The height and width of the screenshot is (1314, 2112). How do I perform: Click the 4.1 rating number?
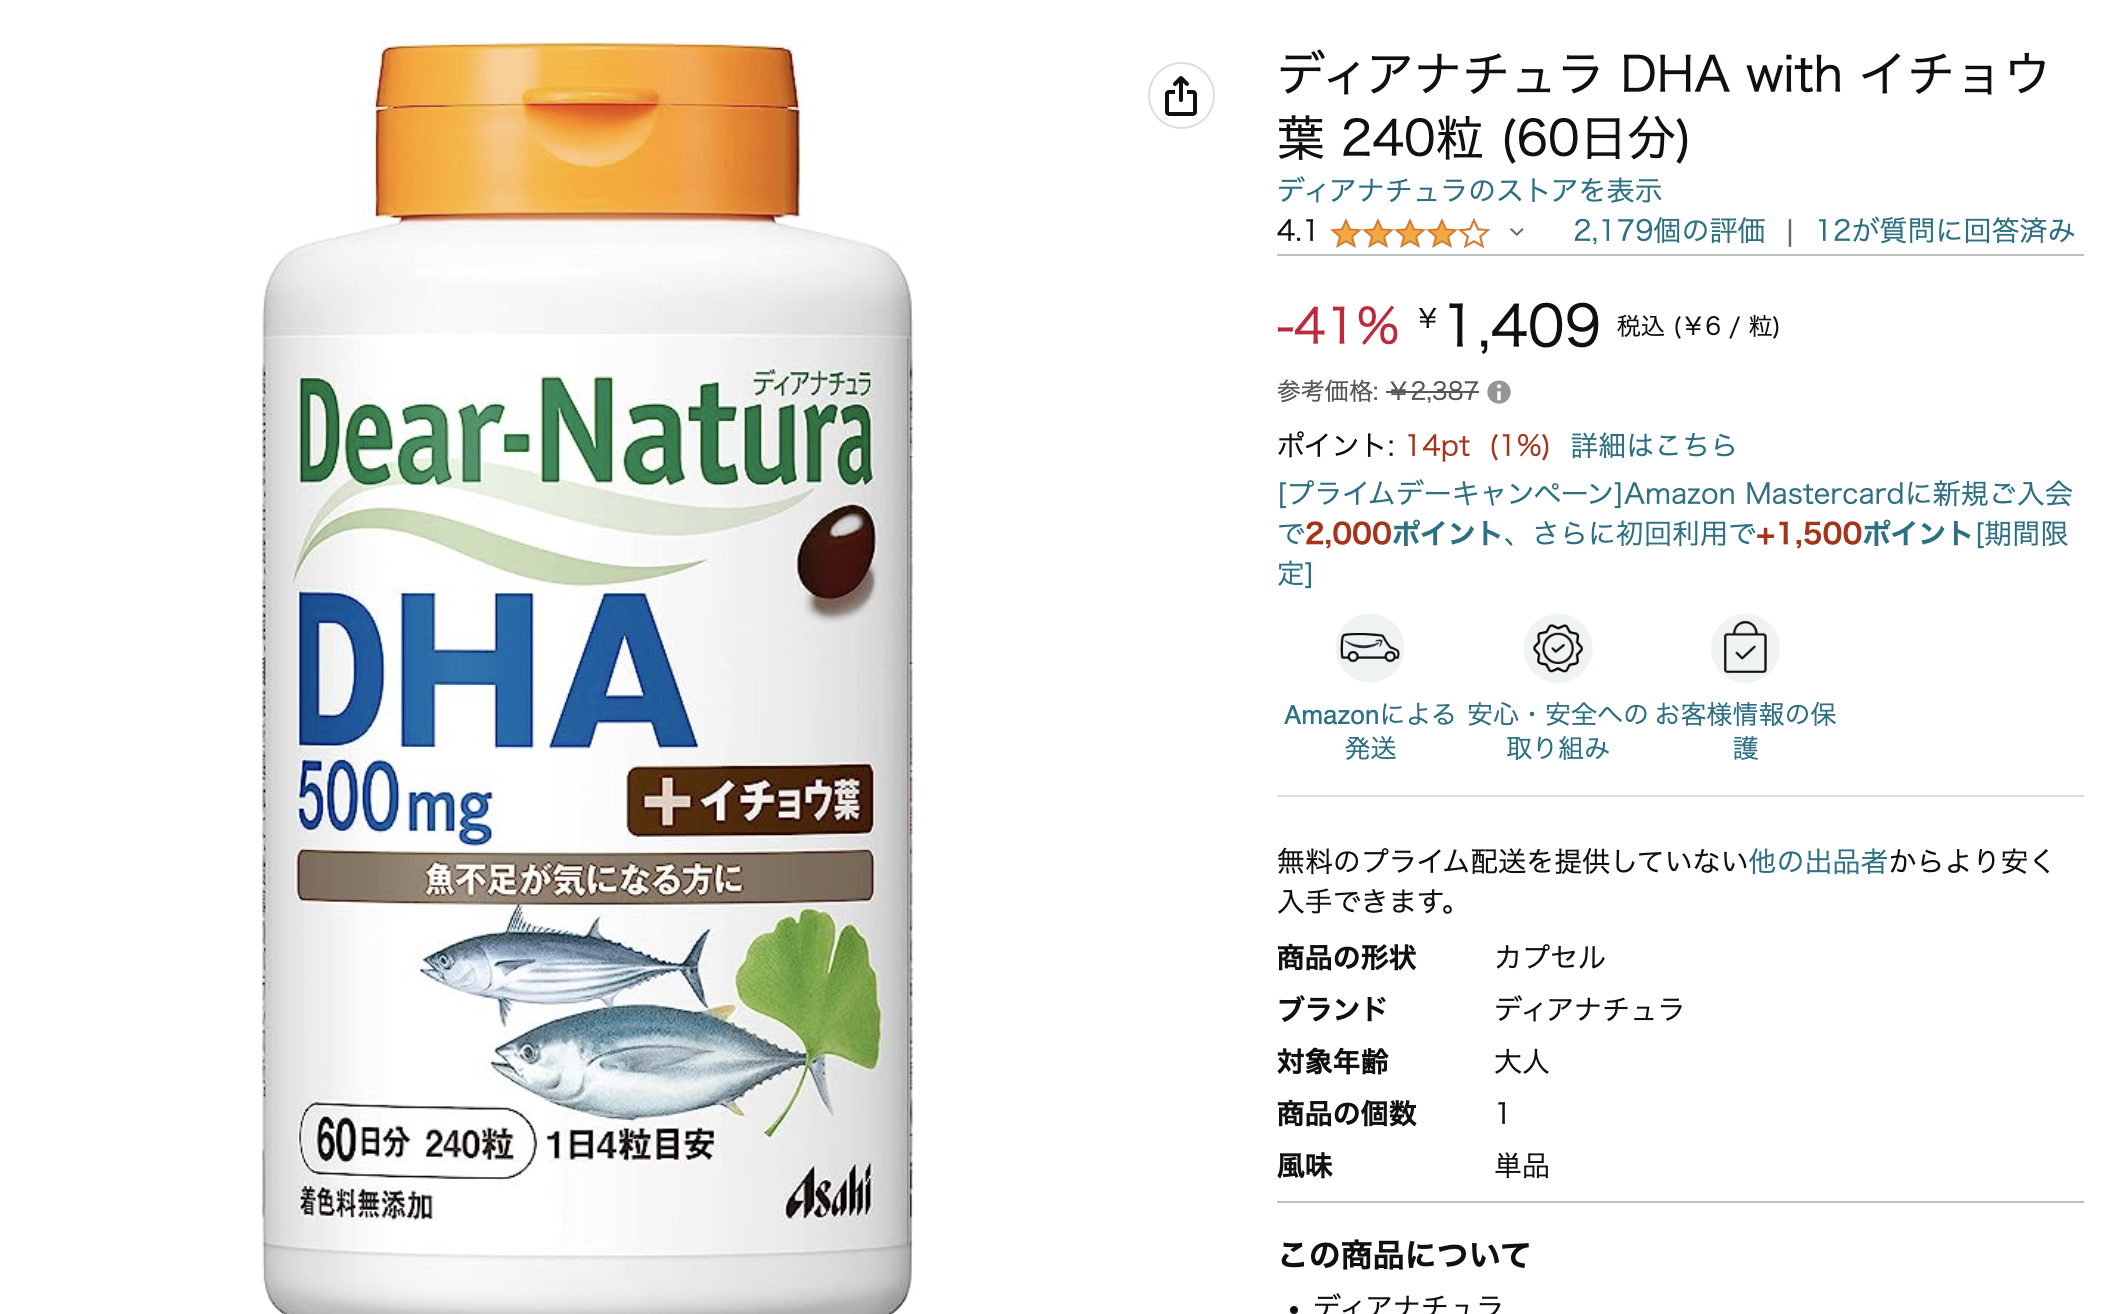(x=1296, y=231)
